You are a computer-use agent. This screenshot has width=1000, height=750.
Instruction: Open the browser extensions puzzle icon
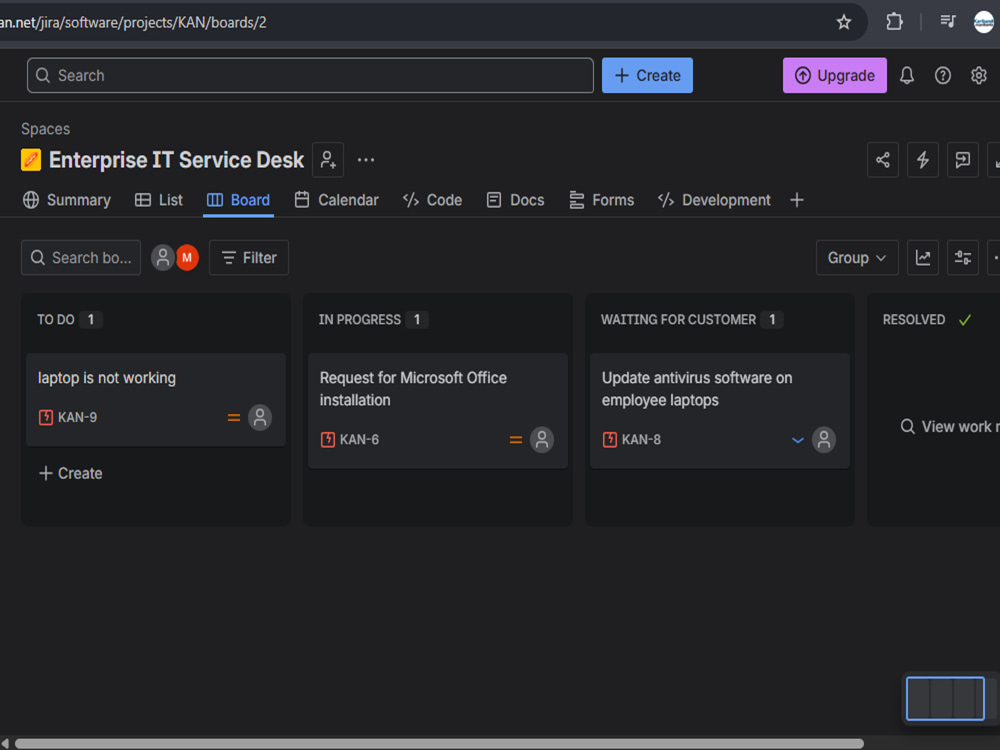(x=894, y=22)
